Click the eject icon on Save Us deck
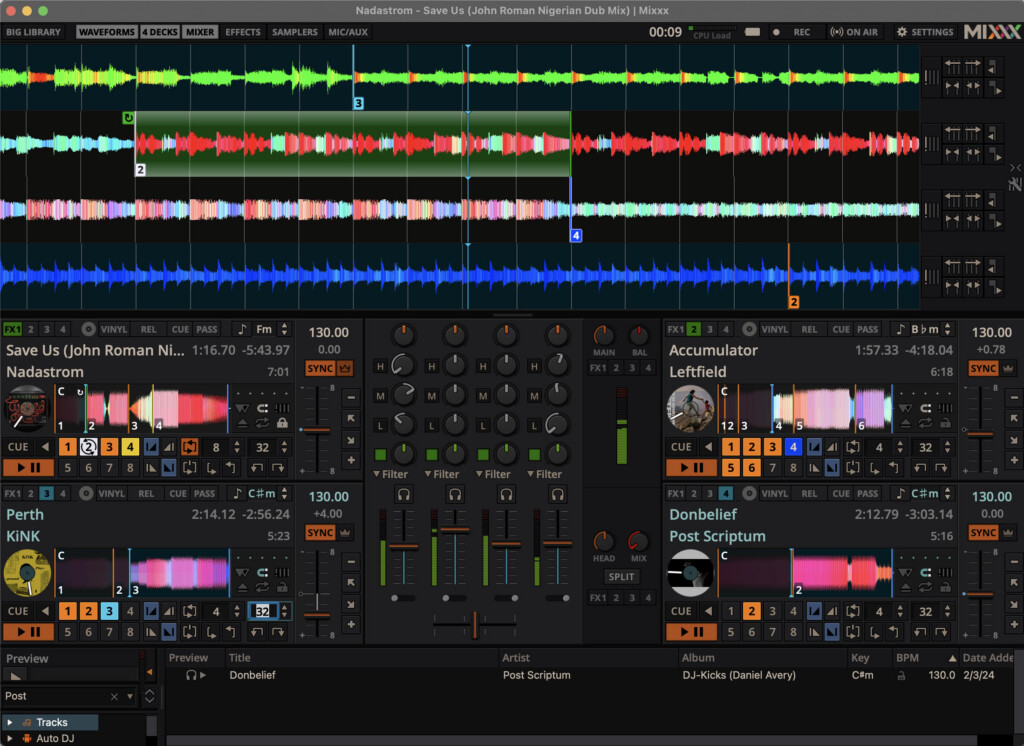Image resolution: width=1024 pixels, height=746 pixels. (x=242, y=423)
